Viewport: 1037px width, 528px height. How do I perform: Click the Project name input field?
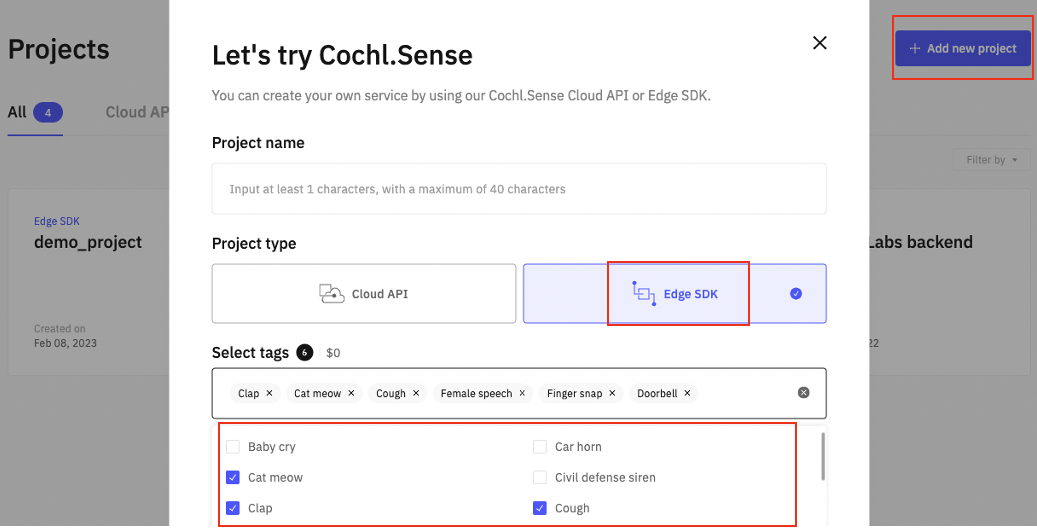pyautogui.click(x=519, y=189)
